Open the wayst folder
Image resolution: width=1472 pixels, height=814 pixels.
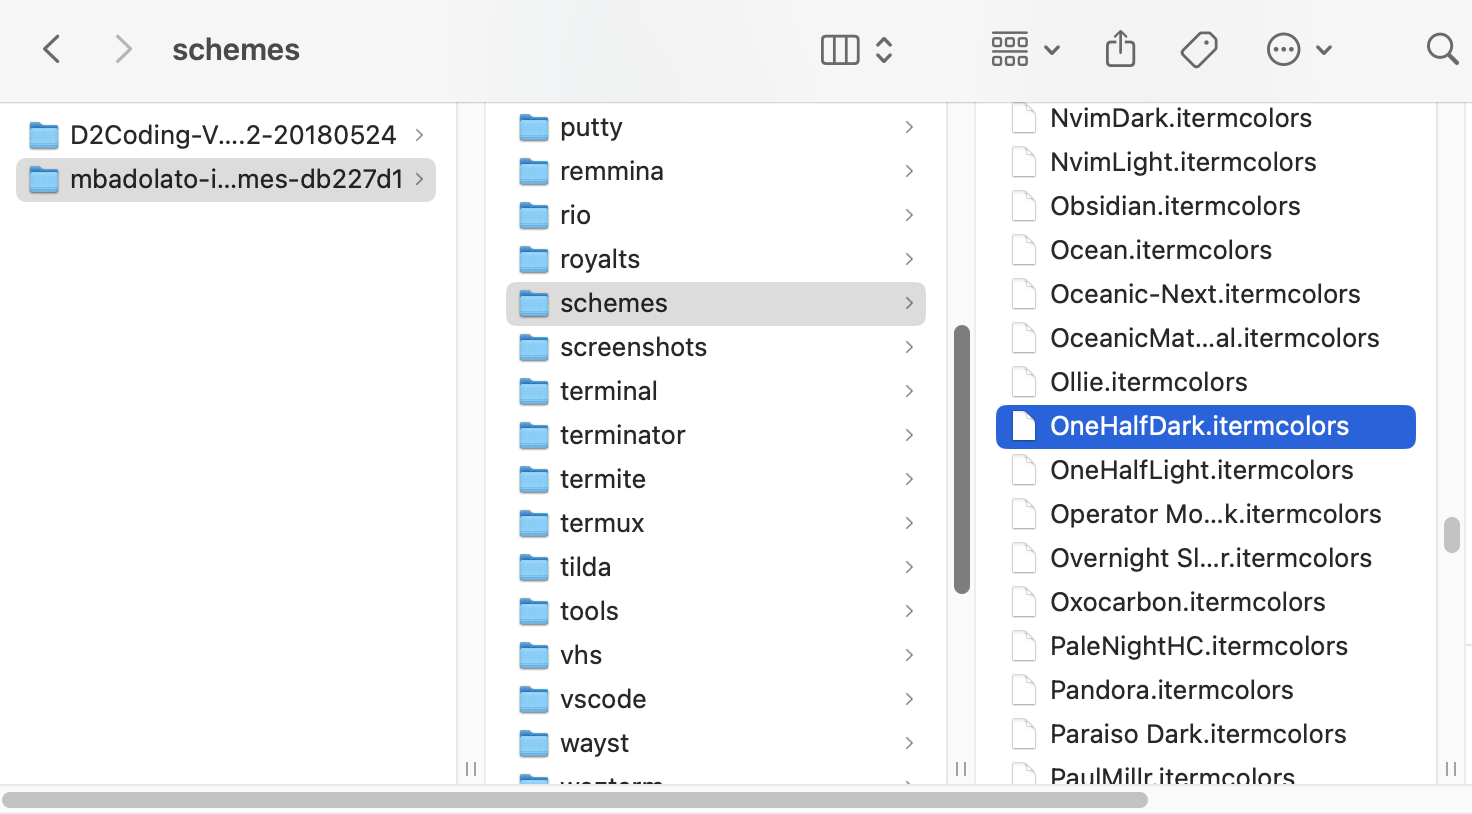(716, 743)
